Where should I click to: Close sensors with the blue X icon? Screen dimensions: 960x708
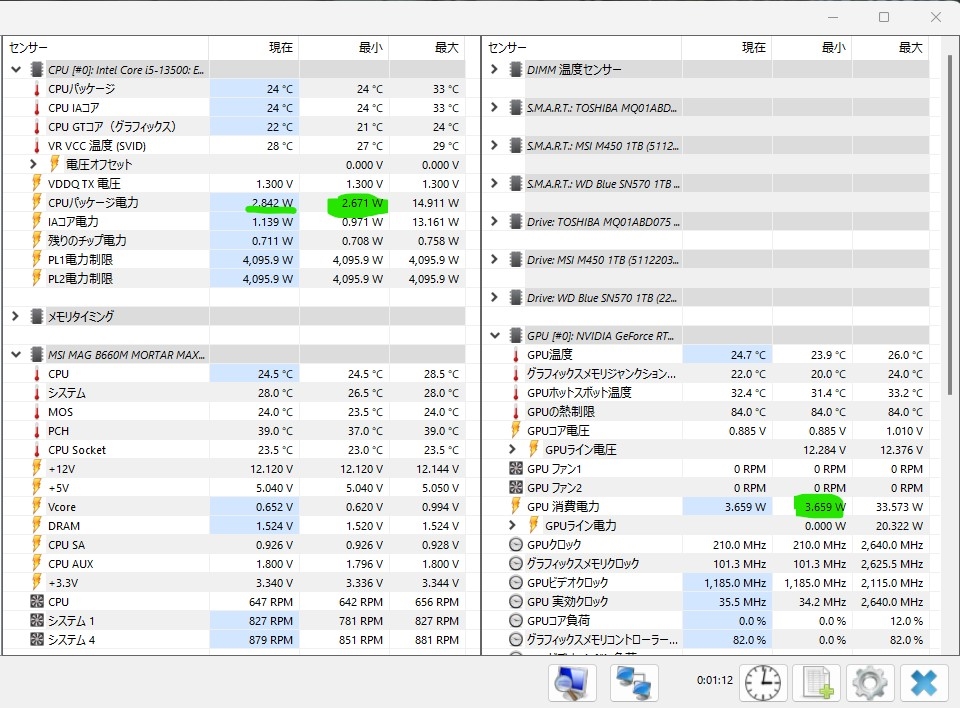tap(924, 682)
